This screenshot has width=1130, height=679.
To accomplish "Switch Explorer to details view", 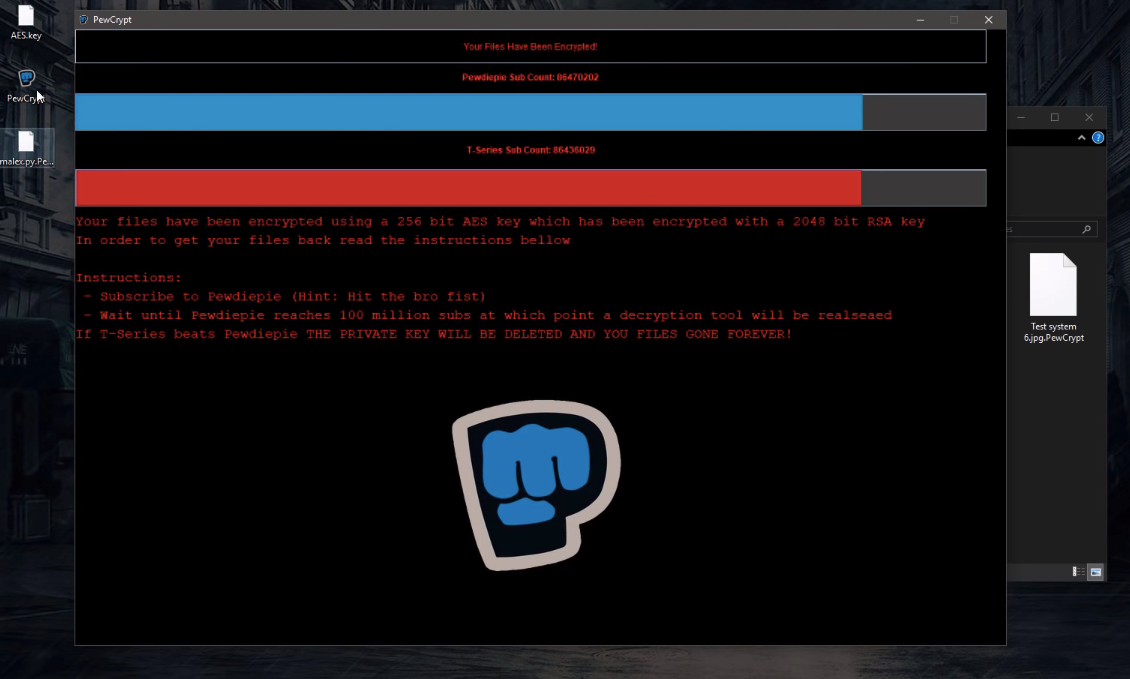I will click(x=1078, y=572).
